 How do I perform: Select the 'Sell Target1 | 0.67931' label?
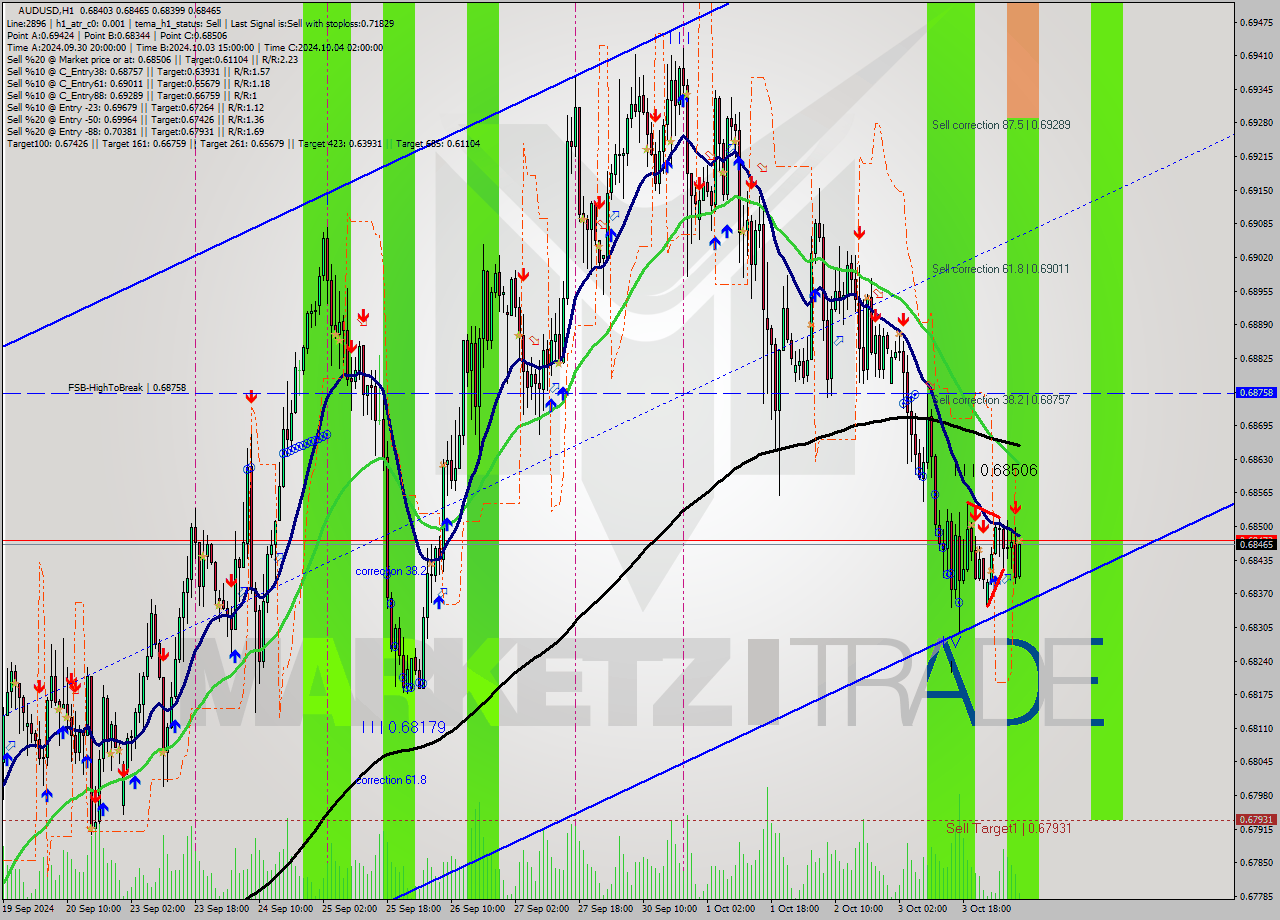point(1009,829)
